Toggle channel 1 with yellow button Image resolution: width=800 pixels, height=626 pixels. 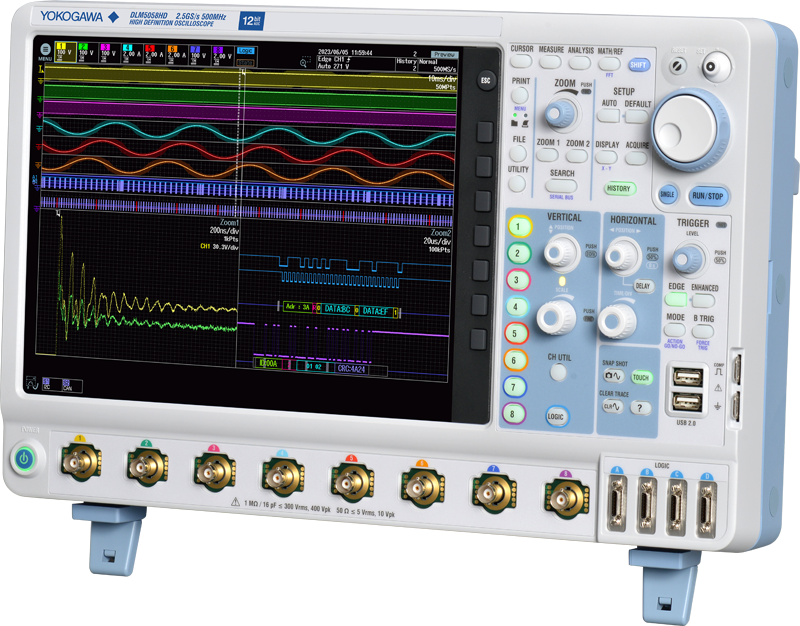tap(517, 226)
